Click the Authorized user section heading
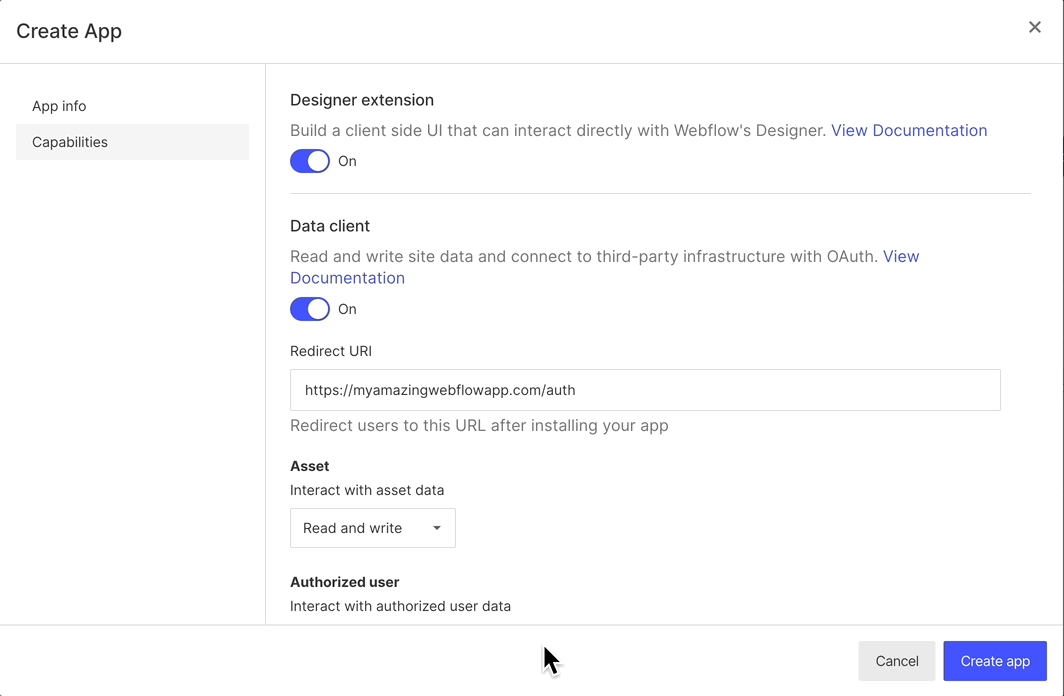1064x696 pixels. [344, 581]
